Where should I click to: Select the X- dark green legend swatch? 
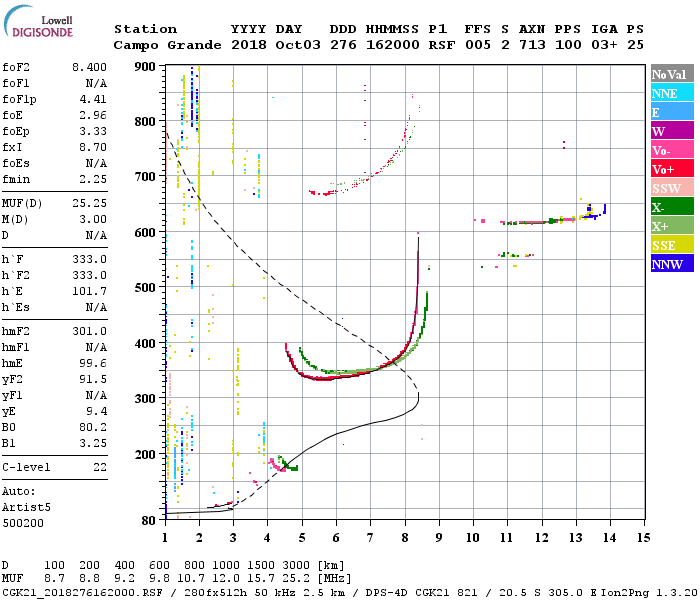[x=672, y=207]
